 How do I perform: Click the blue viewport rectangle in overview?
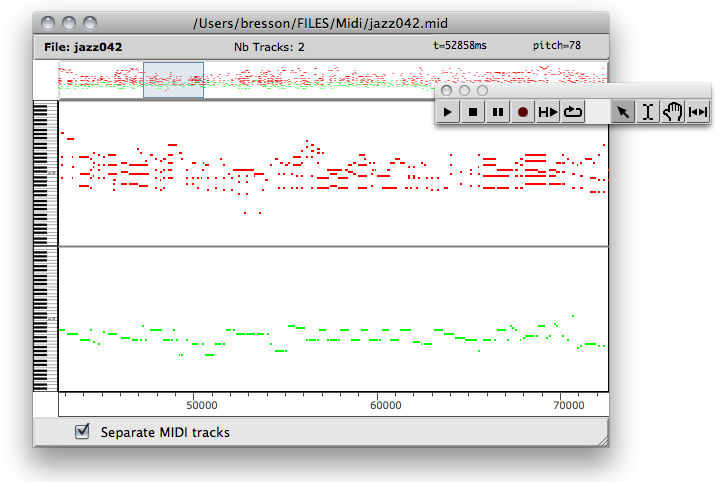(173, 80)
